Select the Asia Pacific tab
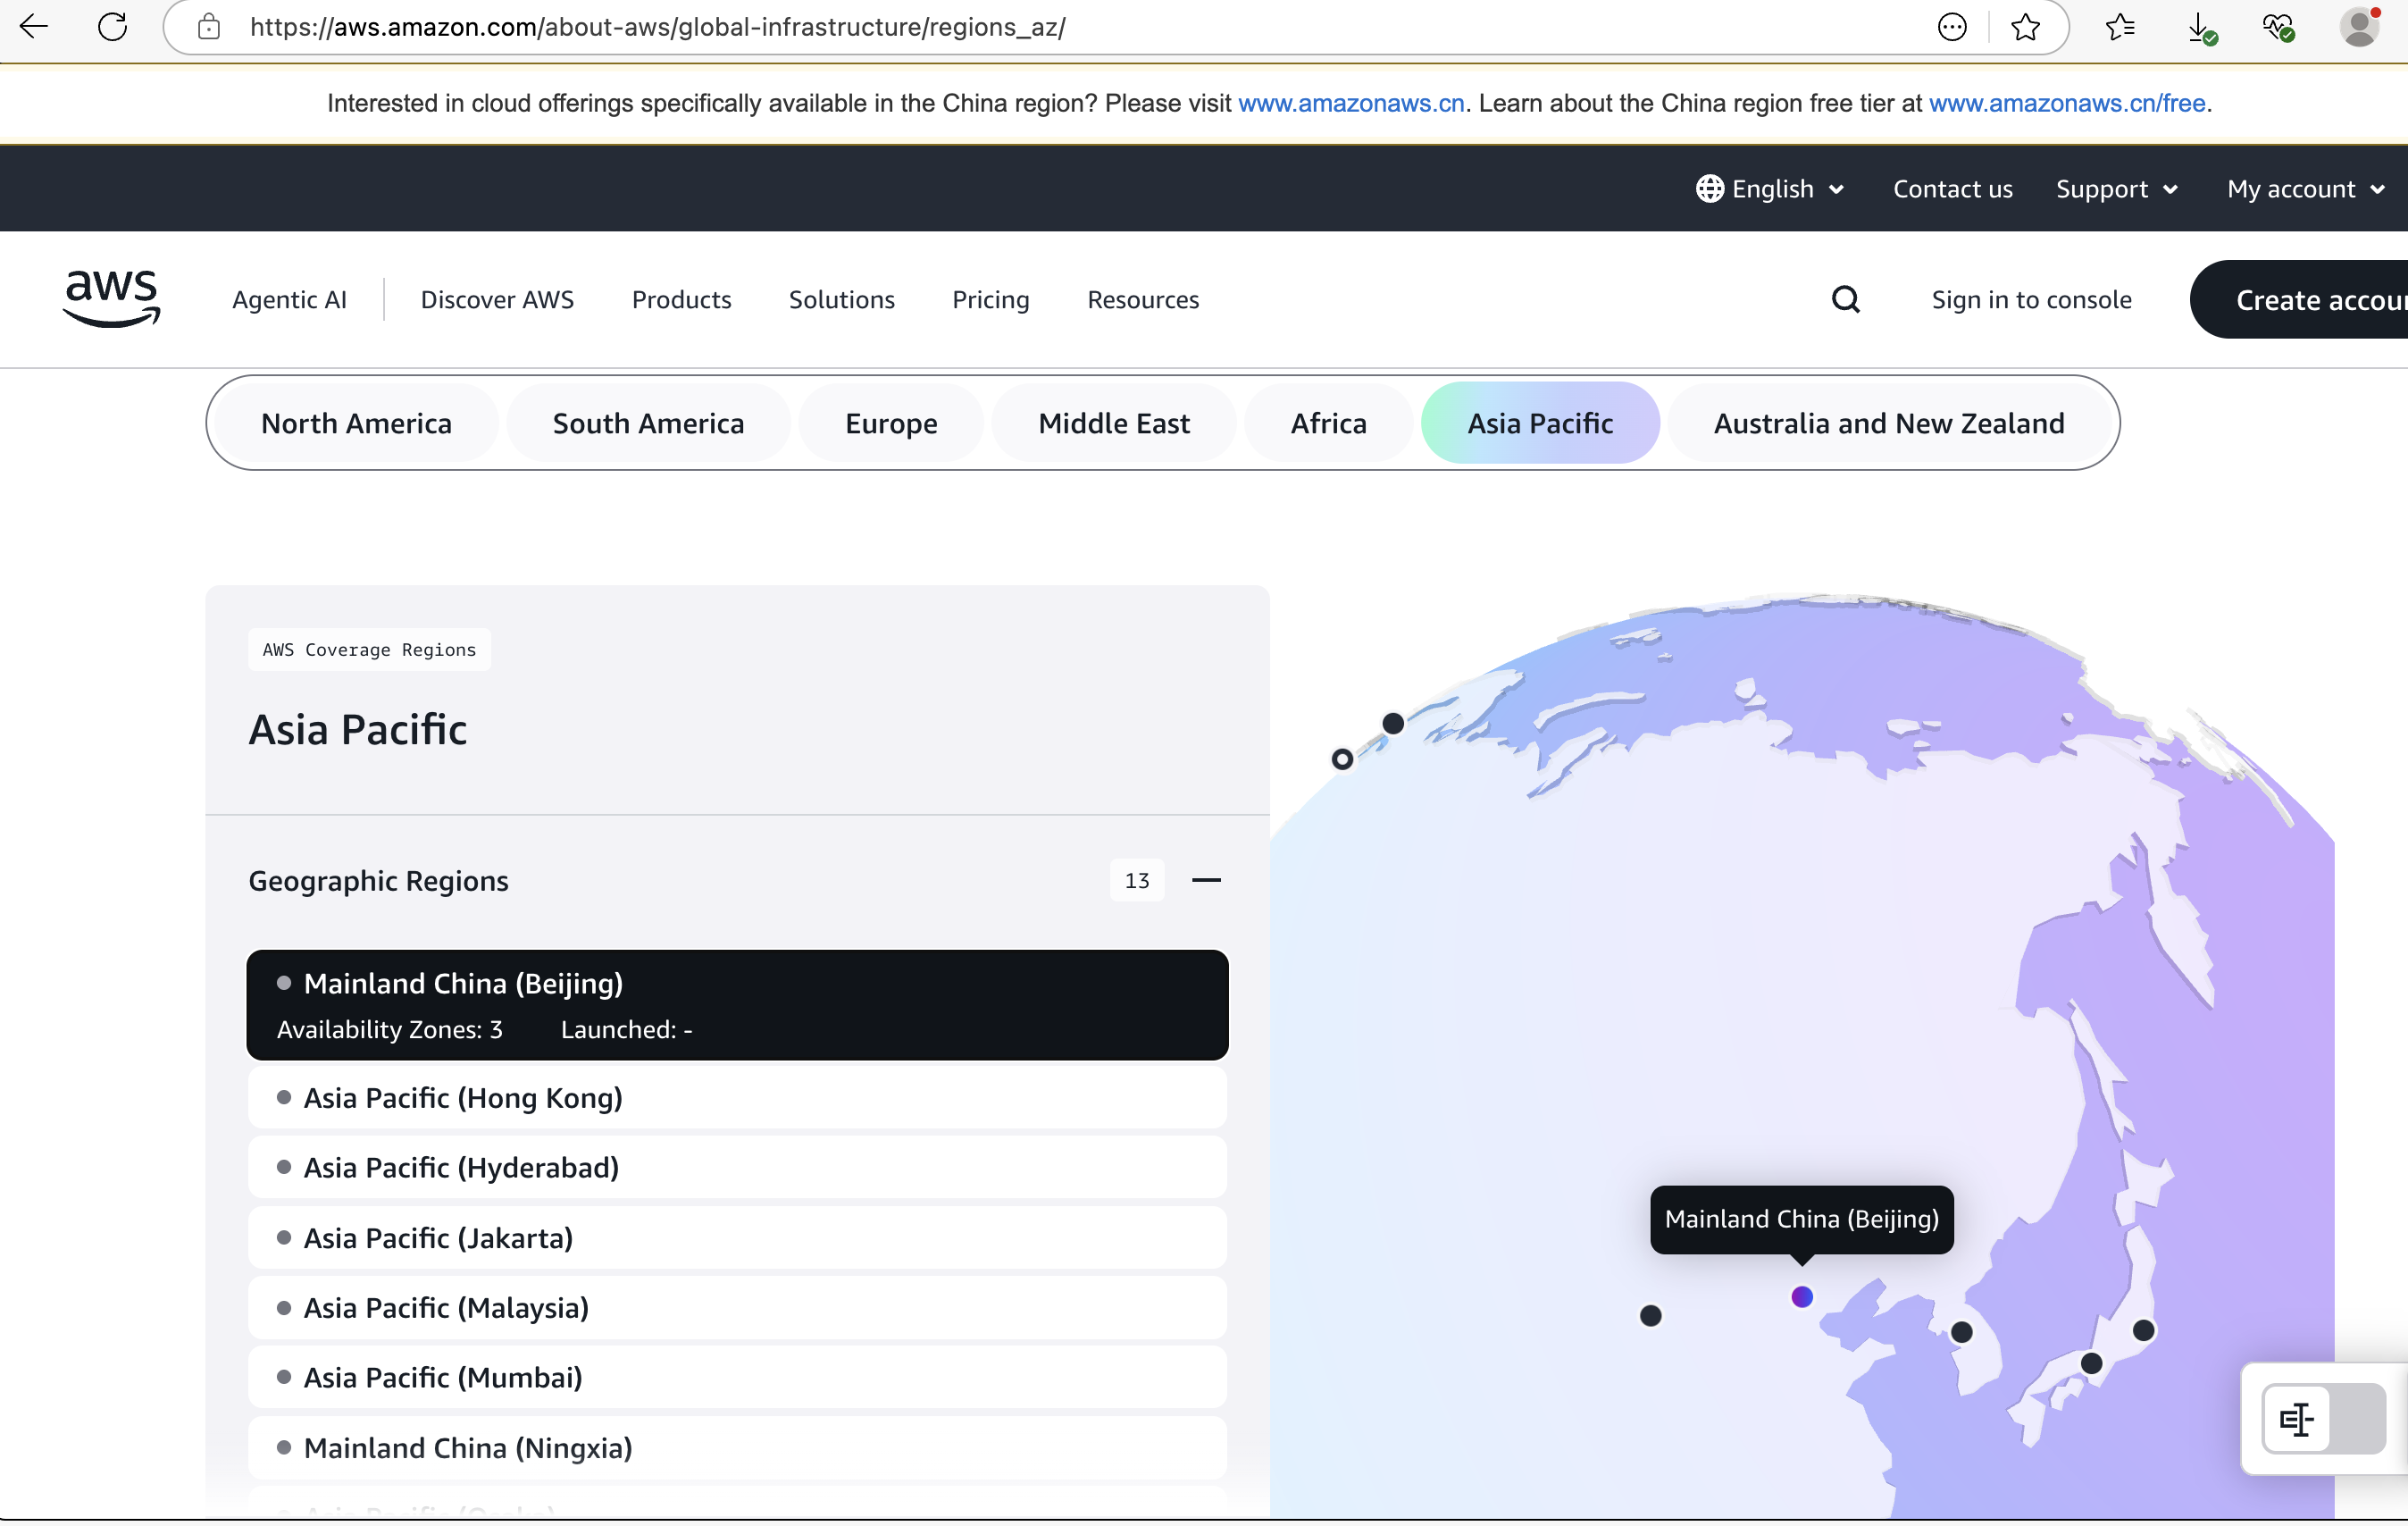Image resolution: width=2408 pixels, height=1526 pixels. pos(1540,423)
